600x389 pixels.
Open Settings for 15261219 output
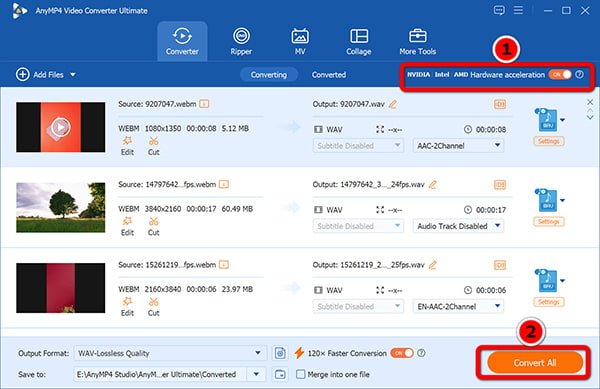[x=549, y=302]
